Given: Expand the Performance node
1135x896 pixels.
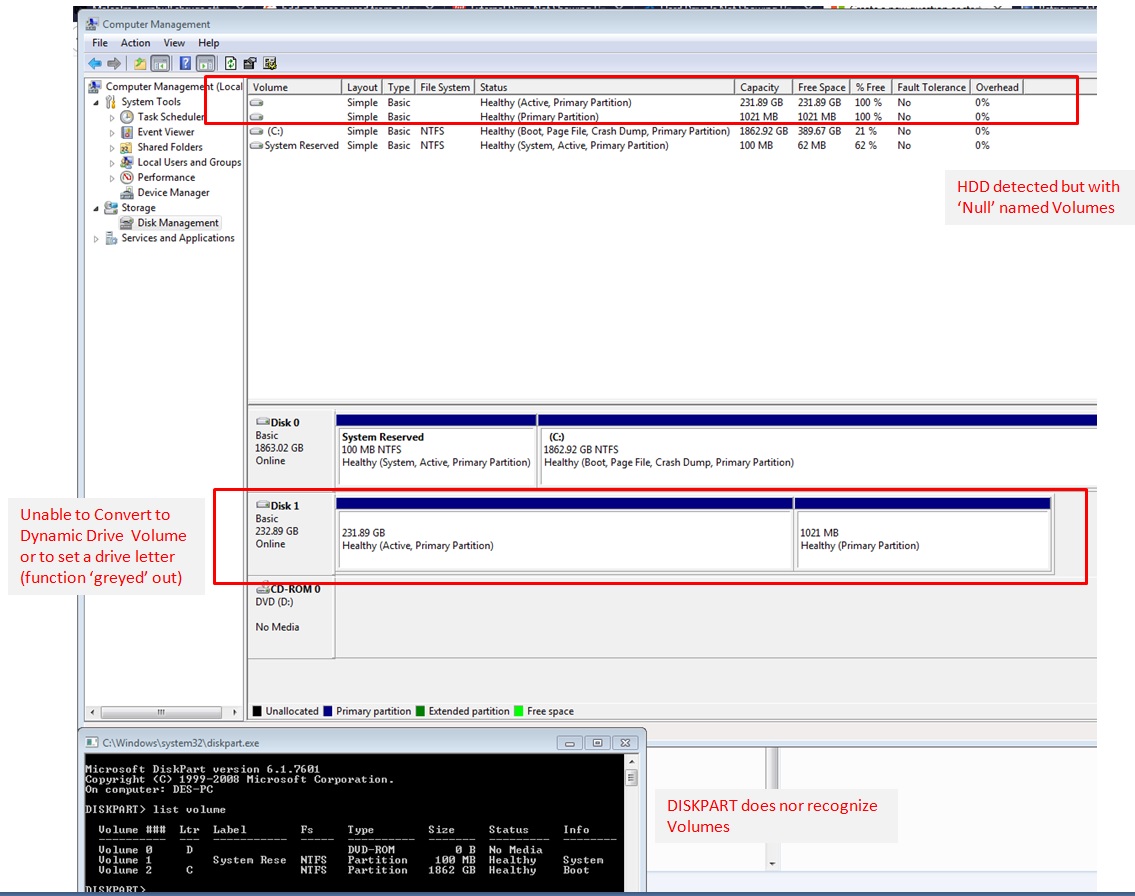Looking at the screenshot, I should 111,178.
